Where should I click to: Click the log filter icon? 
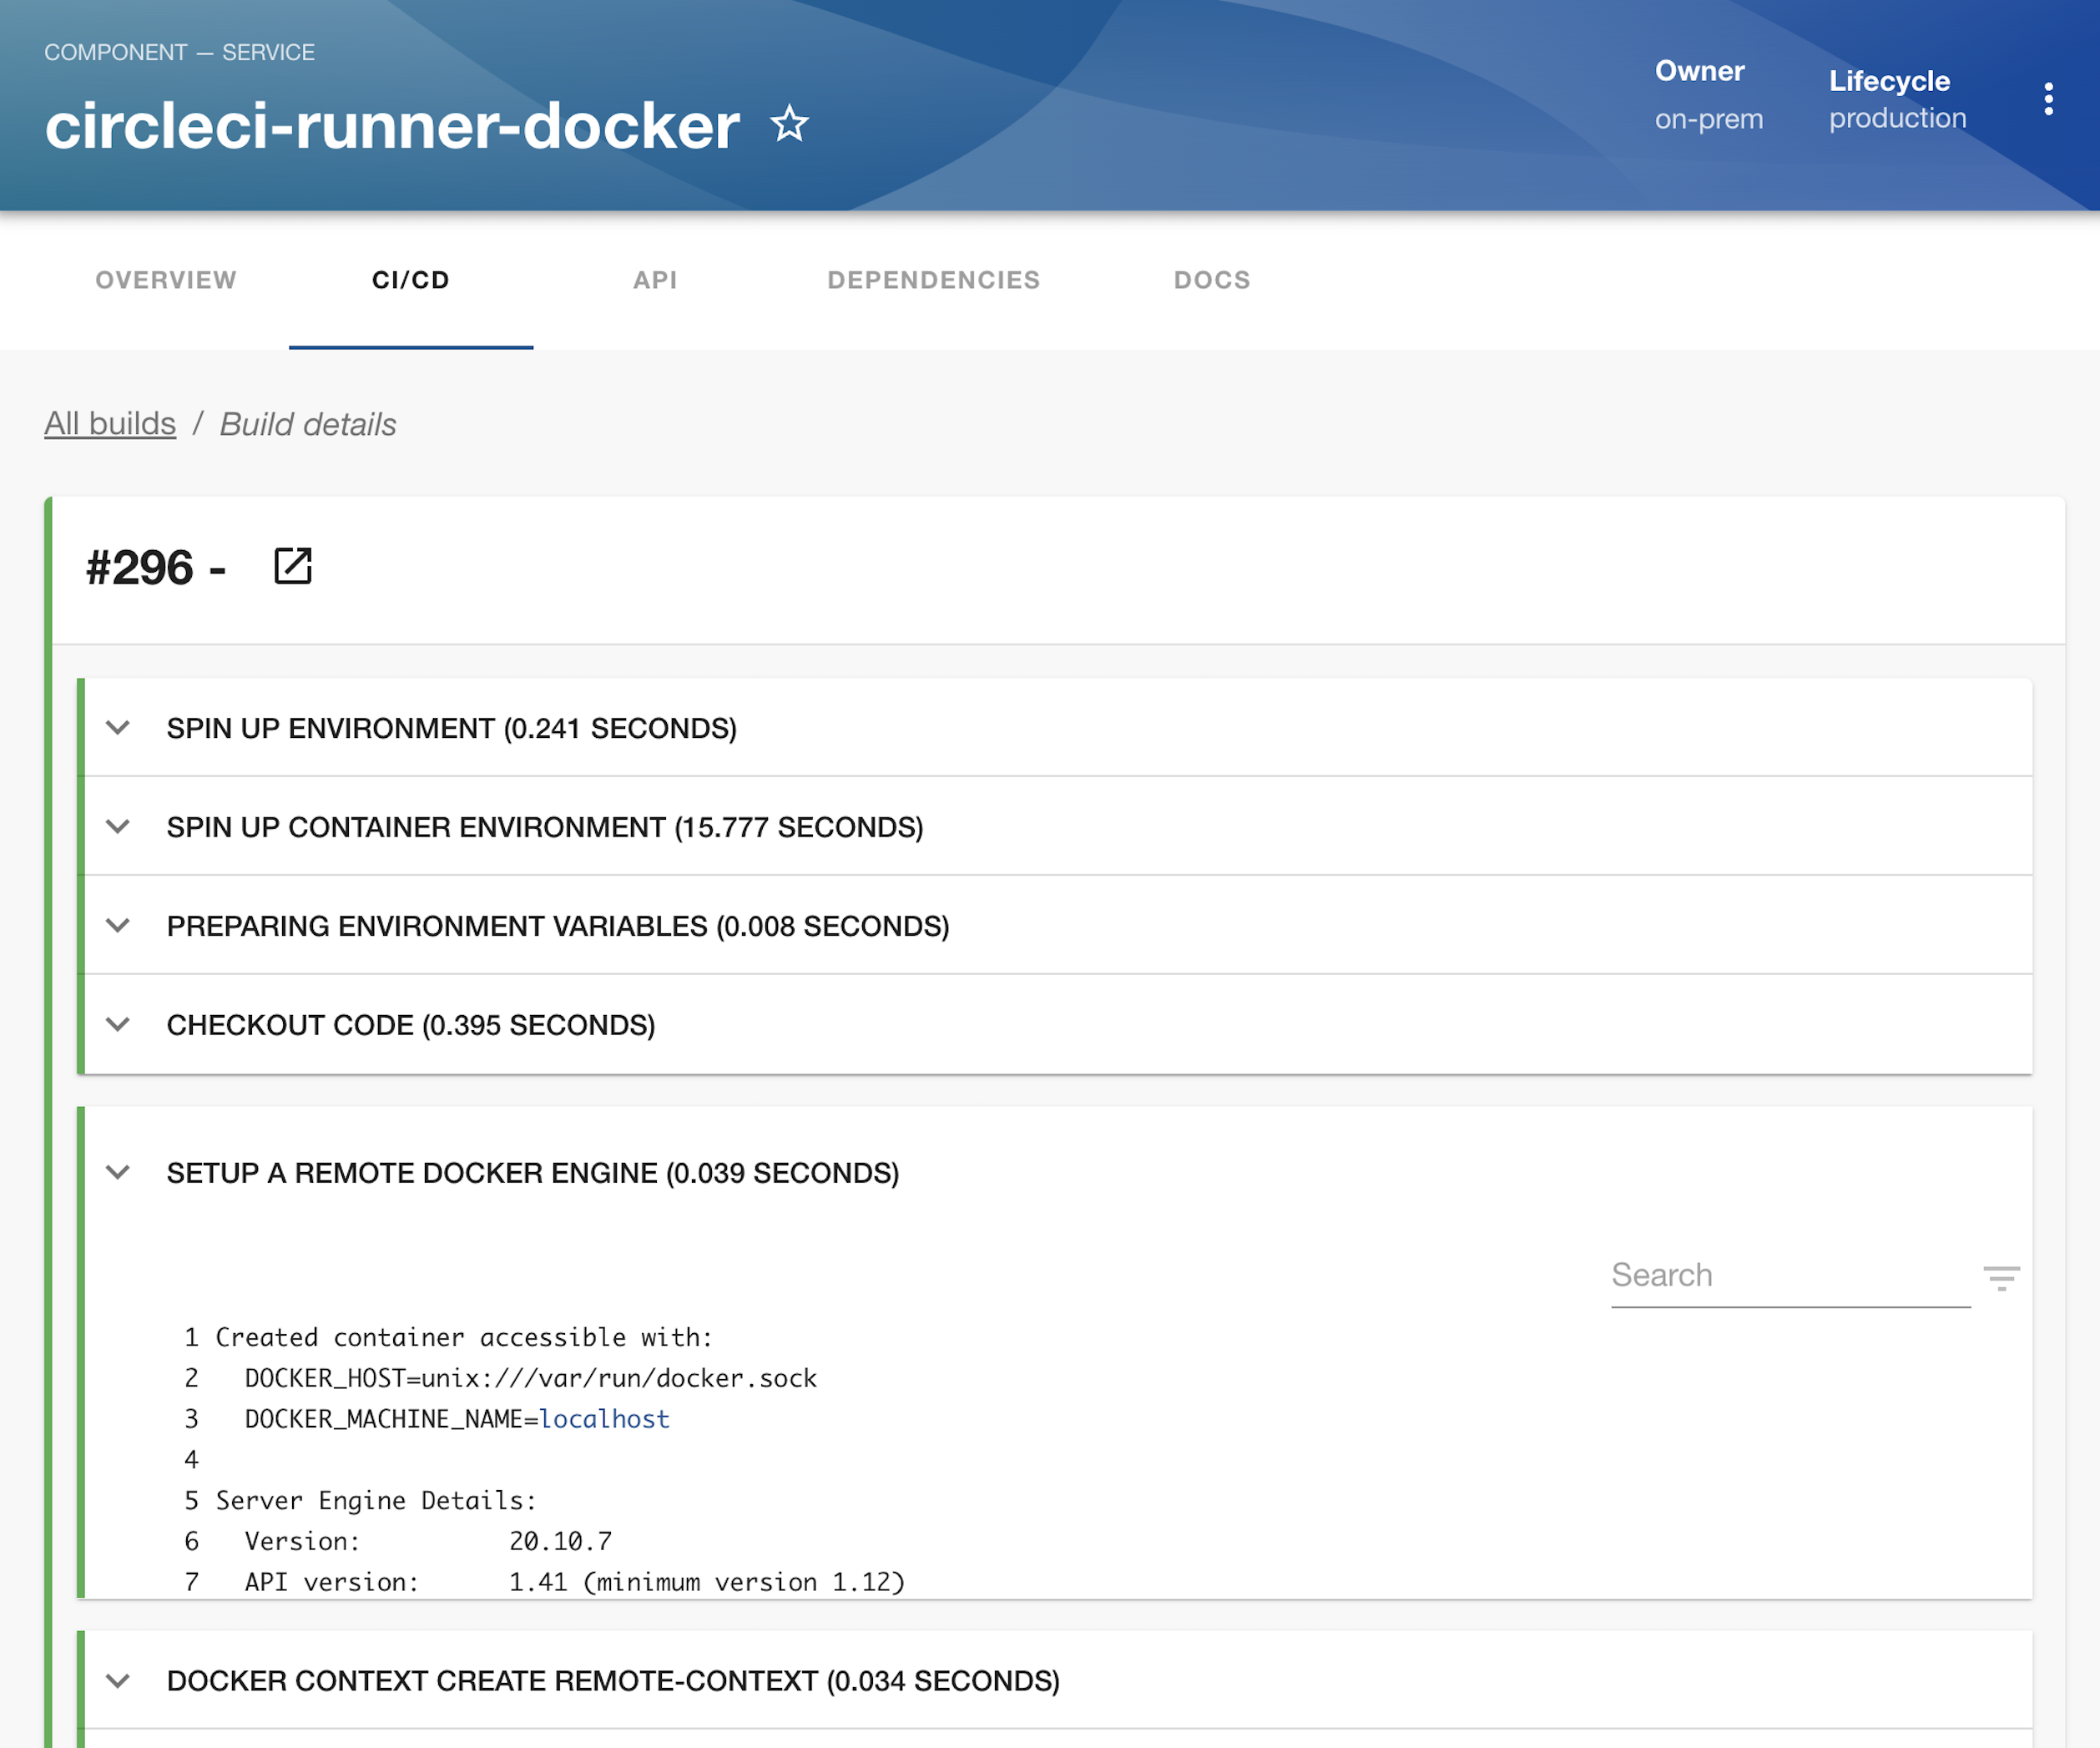click(x=2001, y=1277)
